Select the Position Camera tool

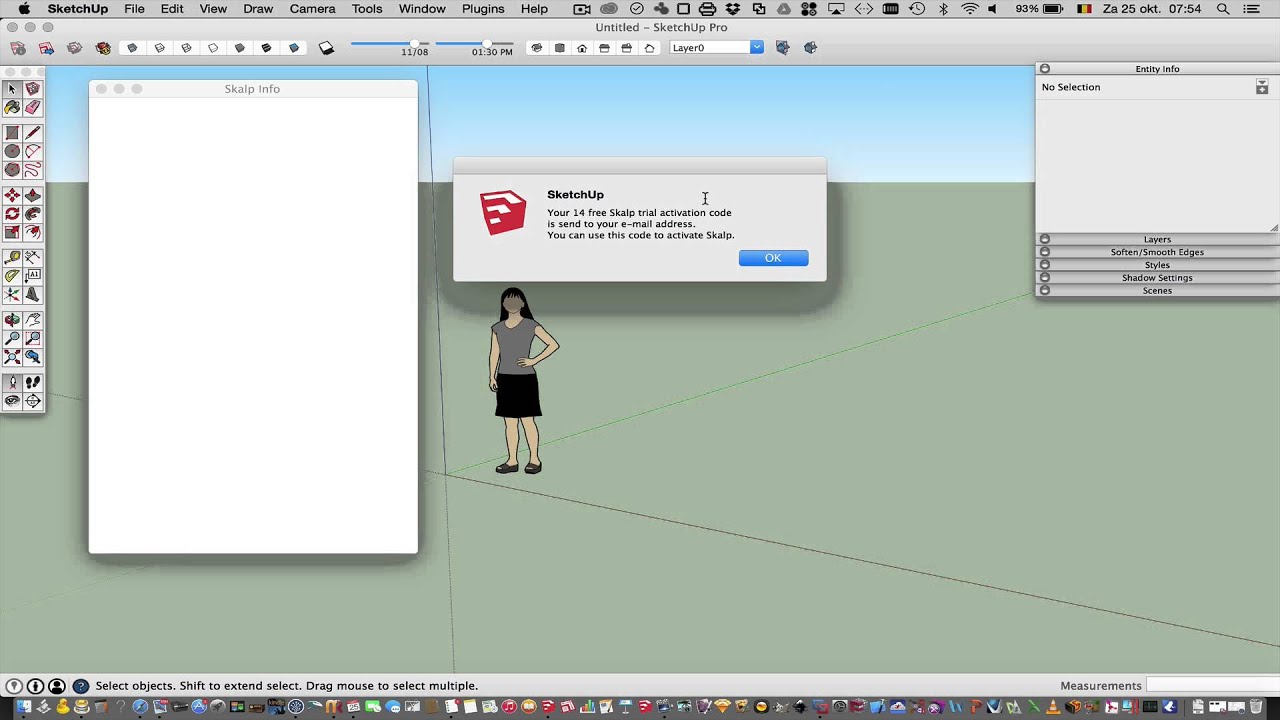tap(12, 382)
